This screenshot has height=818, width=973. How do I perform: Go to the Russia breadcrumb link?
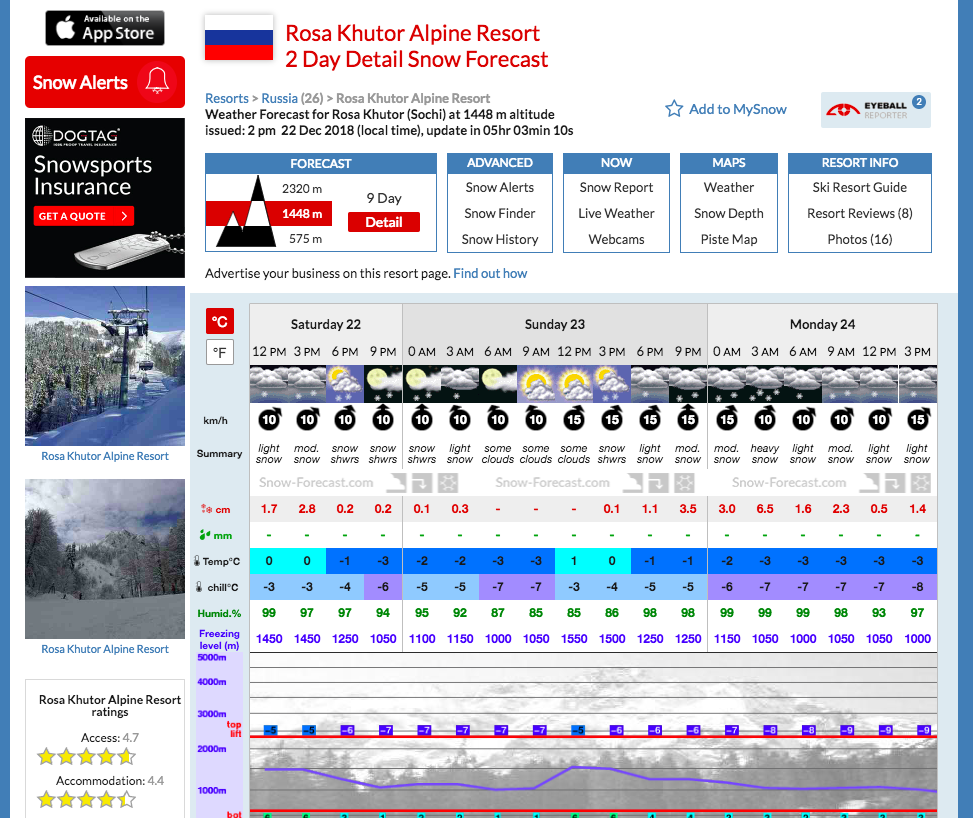[279, 98]
